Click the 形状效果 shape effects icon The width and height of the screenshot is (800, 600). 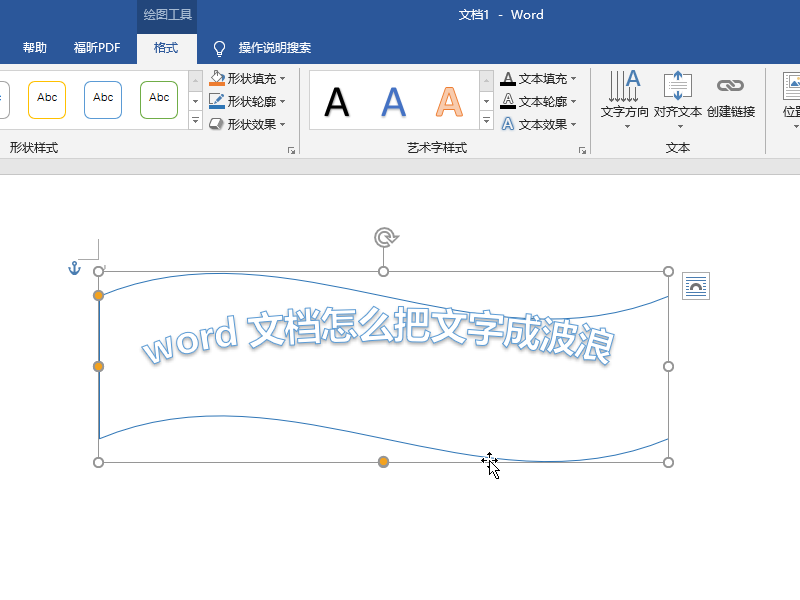[217, 124]
